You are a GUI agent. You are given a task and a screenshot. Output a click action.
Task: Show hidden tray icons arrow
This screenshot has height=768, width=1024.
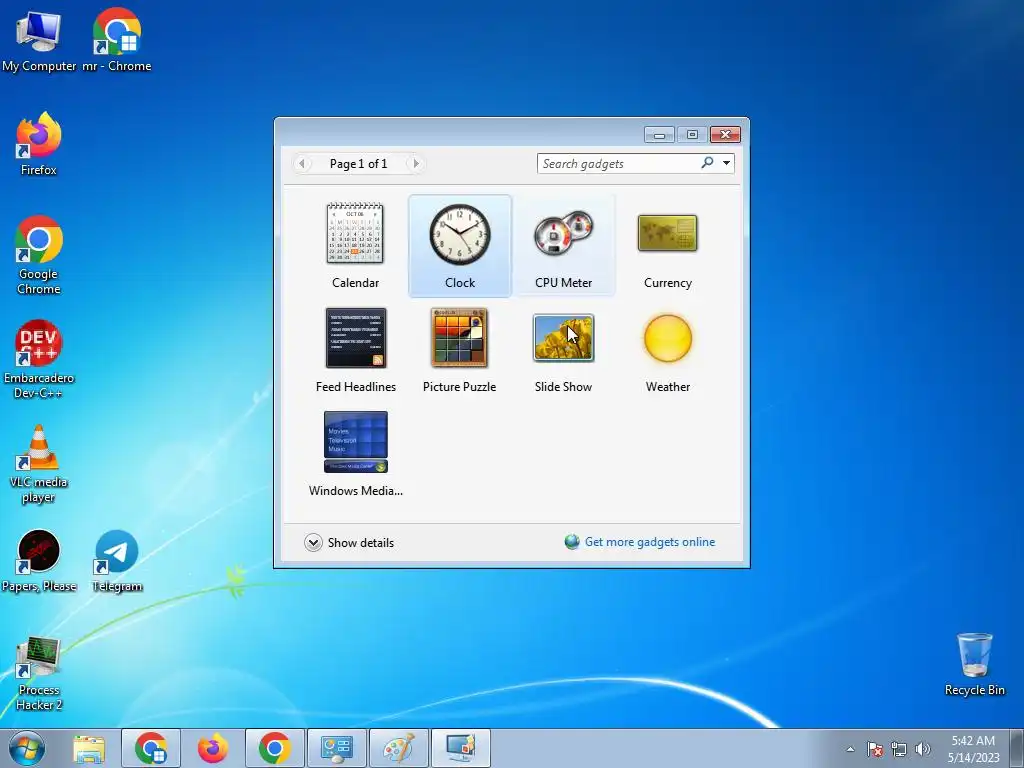tap(850, 749)
